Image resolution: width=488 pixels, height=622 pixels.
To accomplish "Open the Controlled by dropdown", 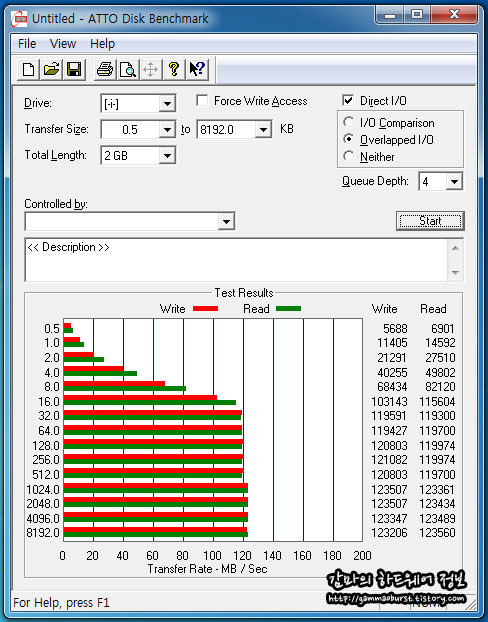I will pos(226,221).
